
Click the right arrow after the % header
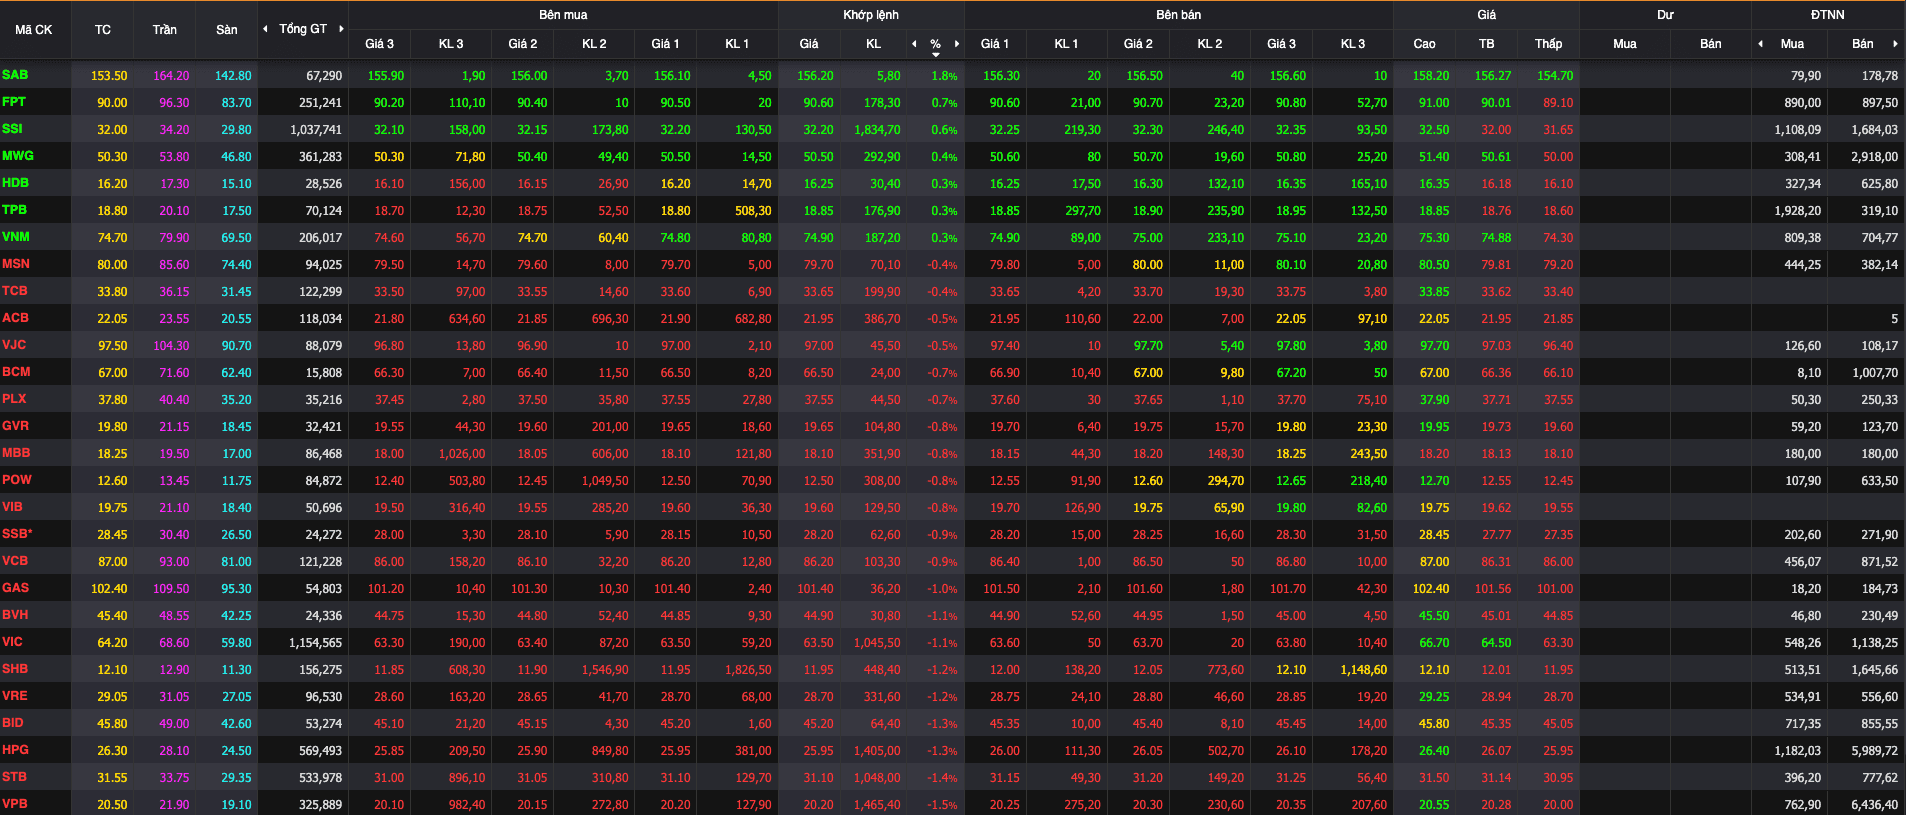coord(957,44)
